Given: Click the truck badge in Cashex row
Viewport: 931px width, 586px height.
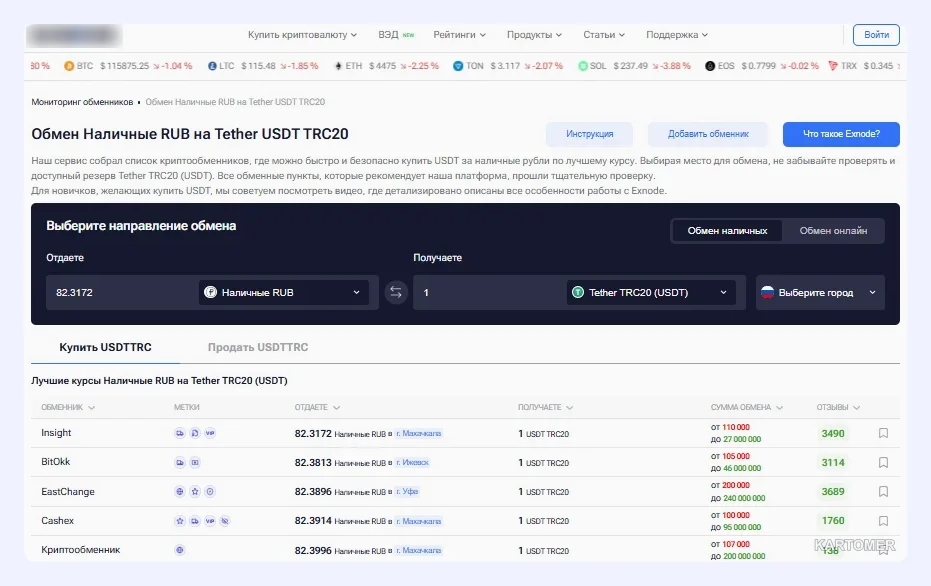Looking at the screenshot, I should [x=195, y=521].
